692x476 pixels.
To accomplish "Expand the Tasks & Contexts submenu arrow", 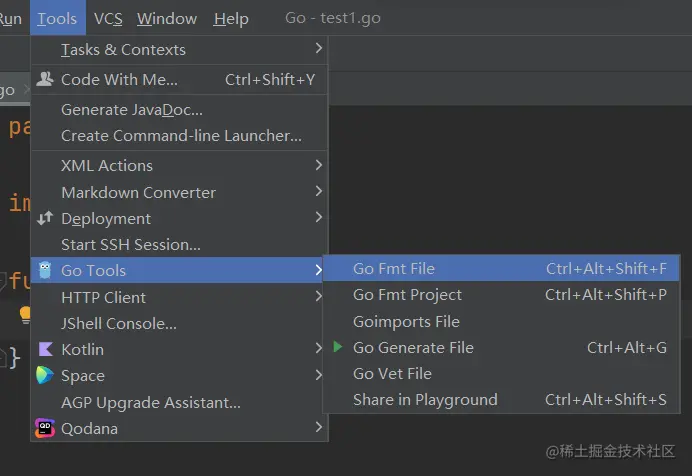I will (x=318, y=48).
